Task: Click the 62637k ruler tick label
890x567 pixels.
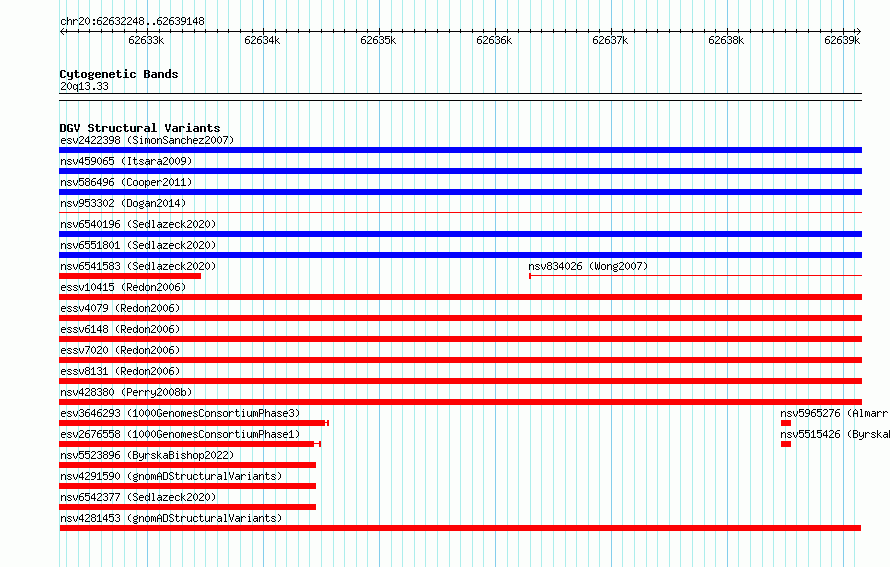Action: pyautogui.click(x=610, y=40)
